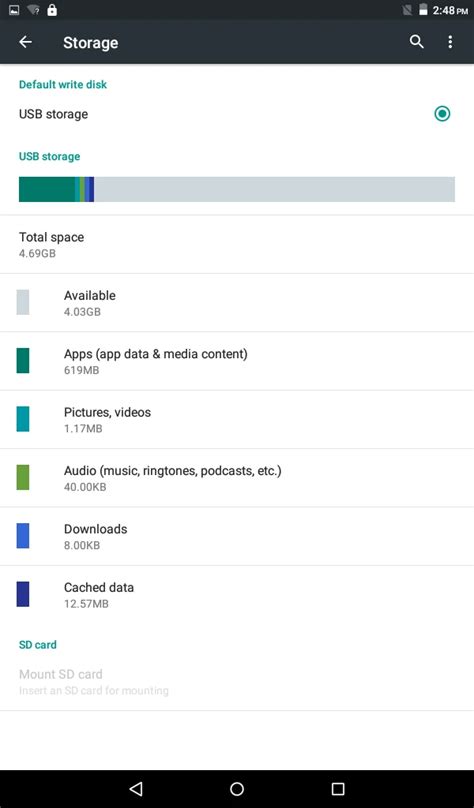
Task: Open Pictures, videos storage entry
Action: [237, 419]
